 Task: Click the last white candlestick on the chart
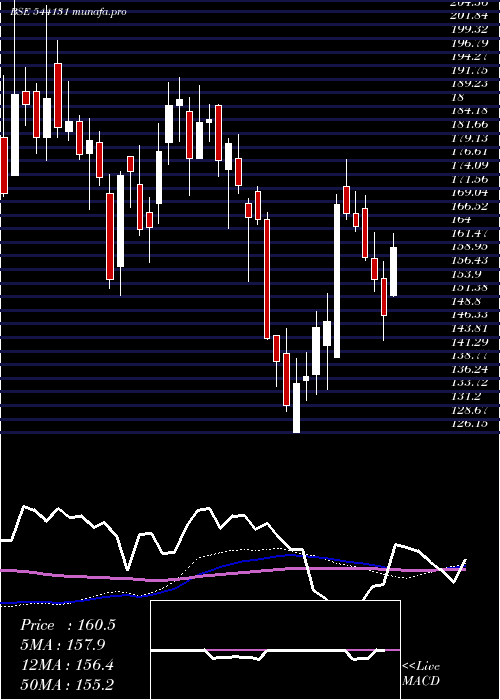pyautogui.click(x=393, y=271)
